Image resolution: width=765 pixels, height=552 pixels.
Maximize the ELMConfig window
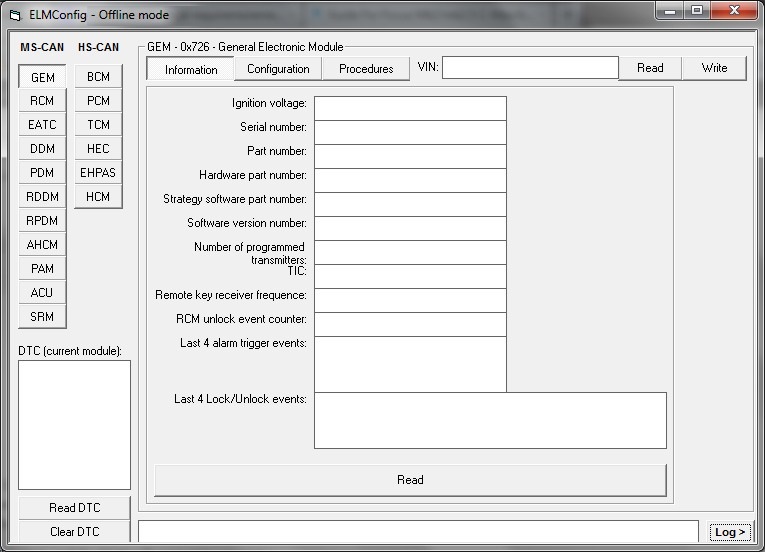697,10
